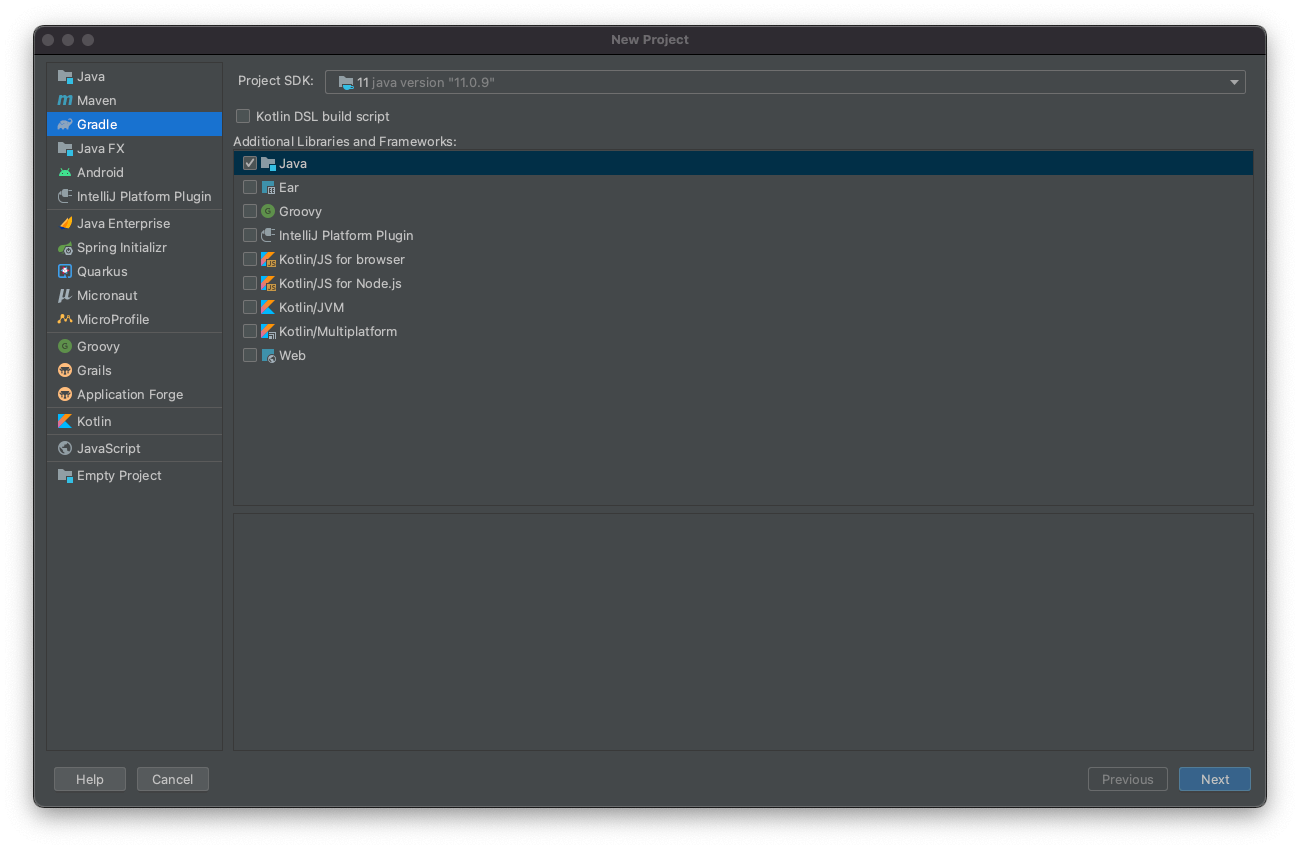Click the Help button
Image resolution: width=1300 pixels, height=849 pixels.
pyautogui.click(x=90, y=779)
